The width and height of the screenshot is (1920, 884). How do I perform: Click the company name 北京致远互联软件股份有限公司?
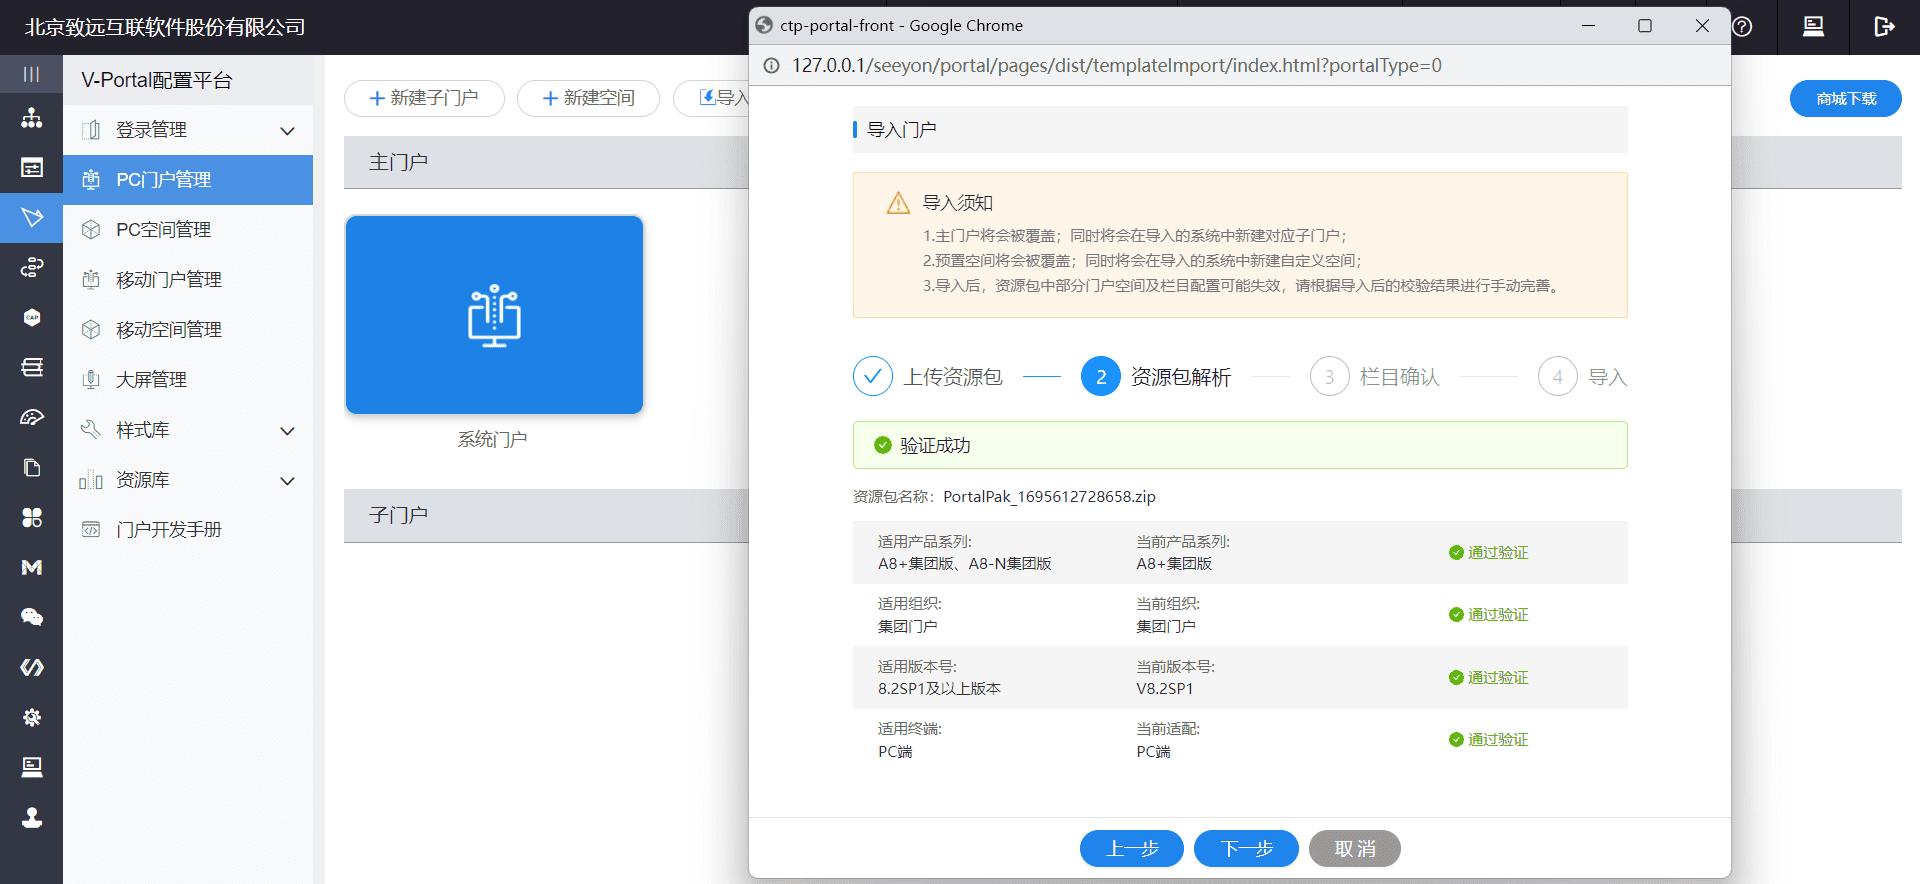(165, 27)
